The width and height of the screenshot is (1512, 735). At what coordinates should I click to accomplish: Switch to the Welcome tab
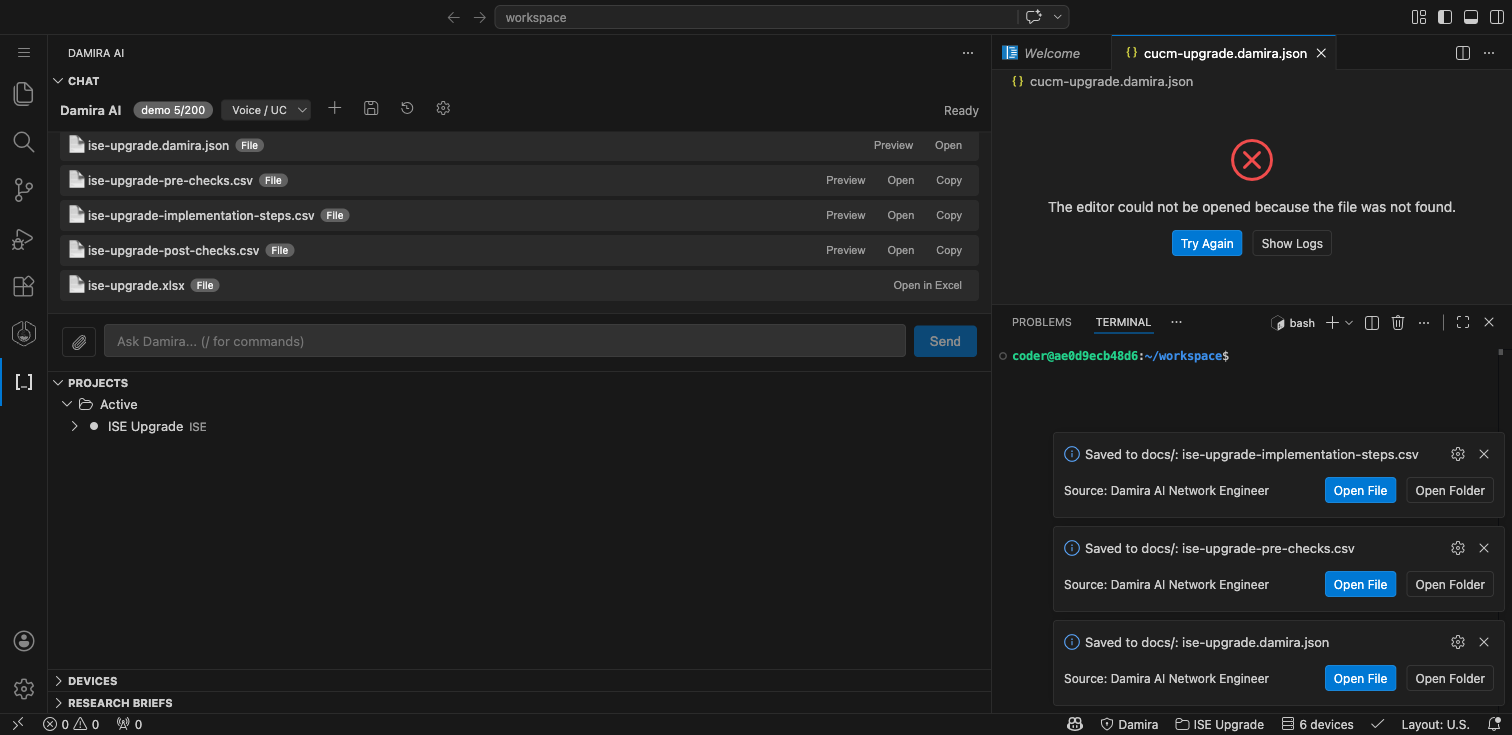(1050, 53)
